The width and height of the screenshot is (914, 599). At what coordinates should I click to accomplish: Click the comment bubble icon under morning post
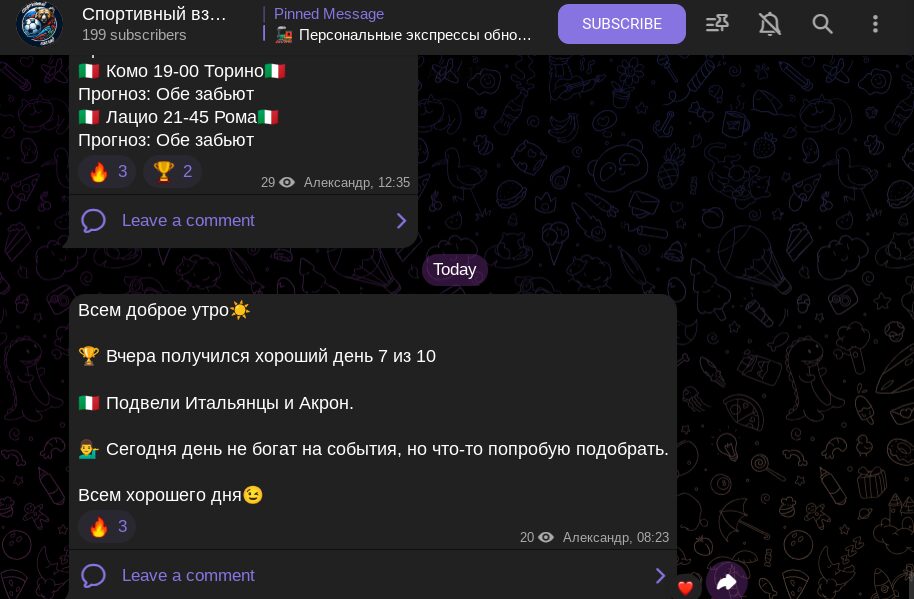point(93,576)
